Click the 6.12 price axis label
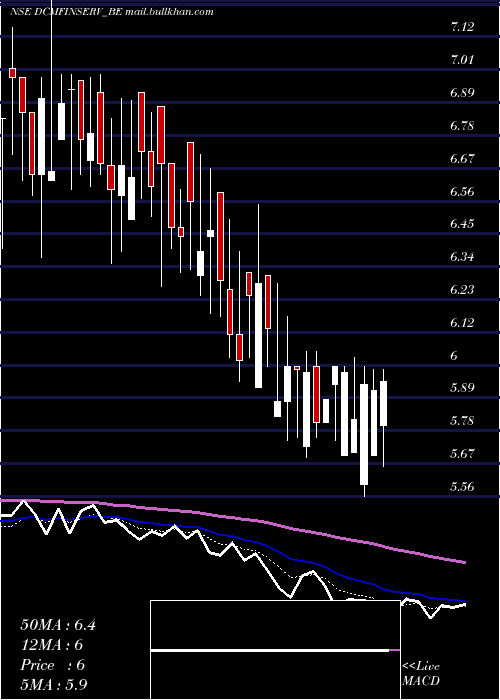 point(462,322)
